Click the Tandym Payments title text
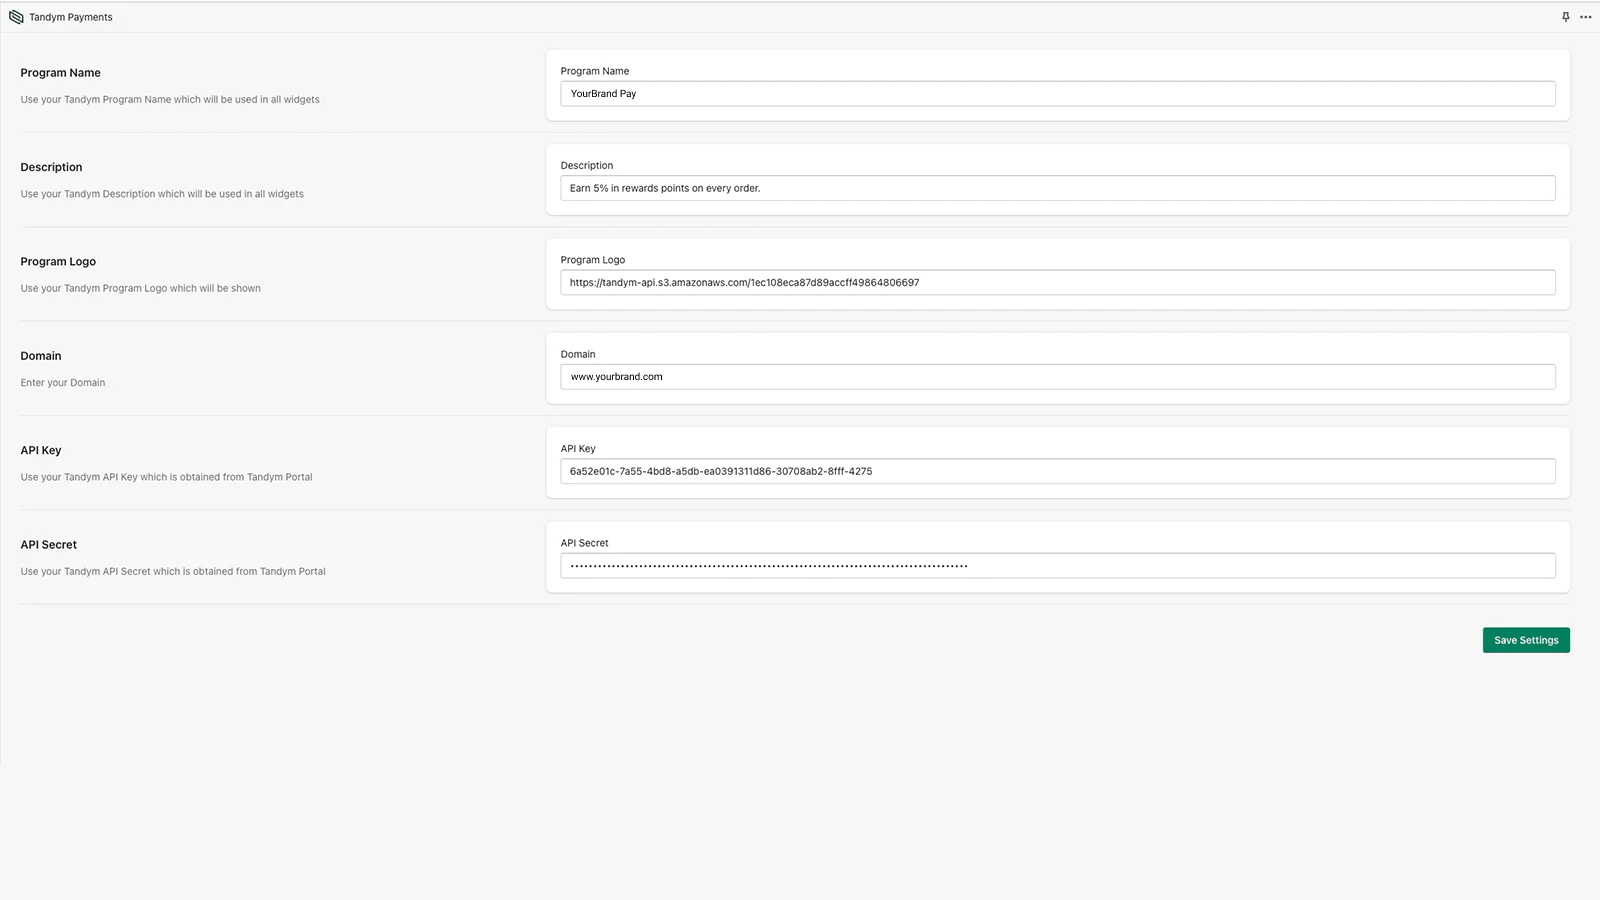 [71, 17]
